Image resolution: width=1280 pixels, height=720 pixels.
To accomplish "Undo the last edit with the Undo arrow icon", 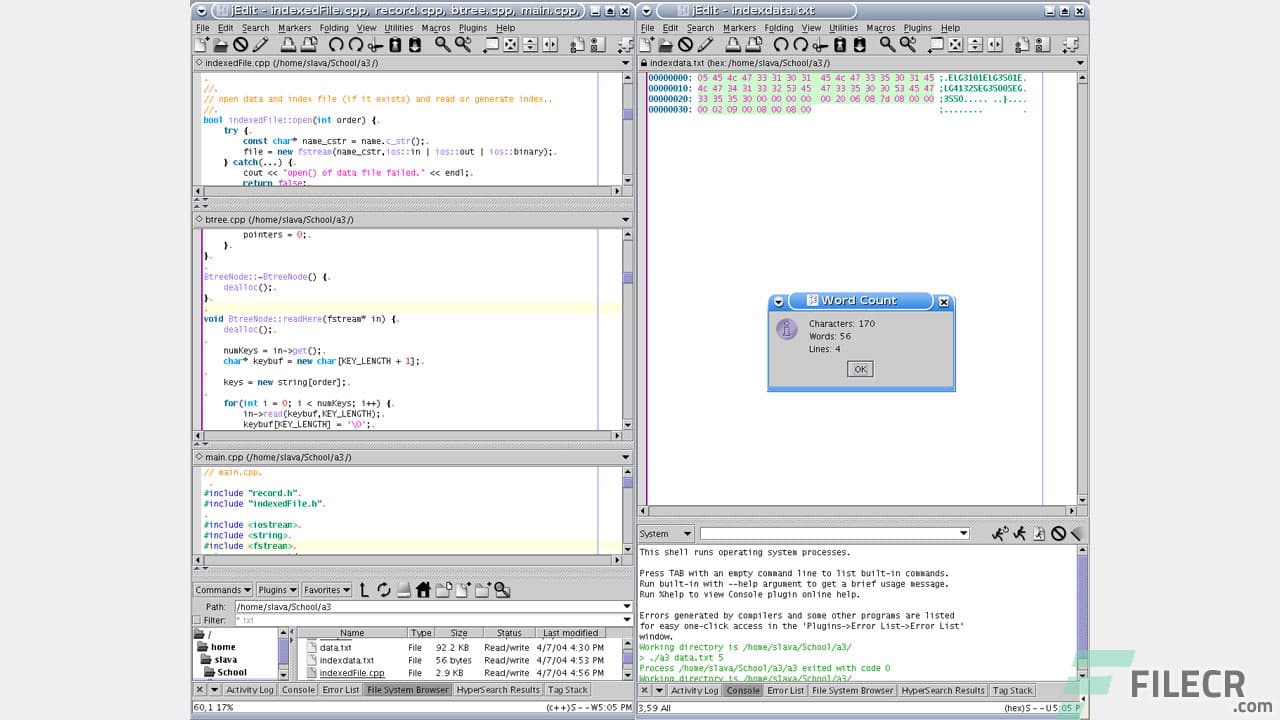I will [x=336, y=44].
